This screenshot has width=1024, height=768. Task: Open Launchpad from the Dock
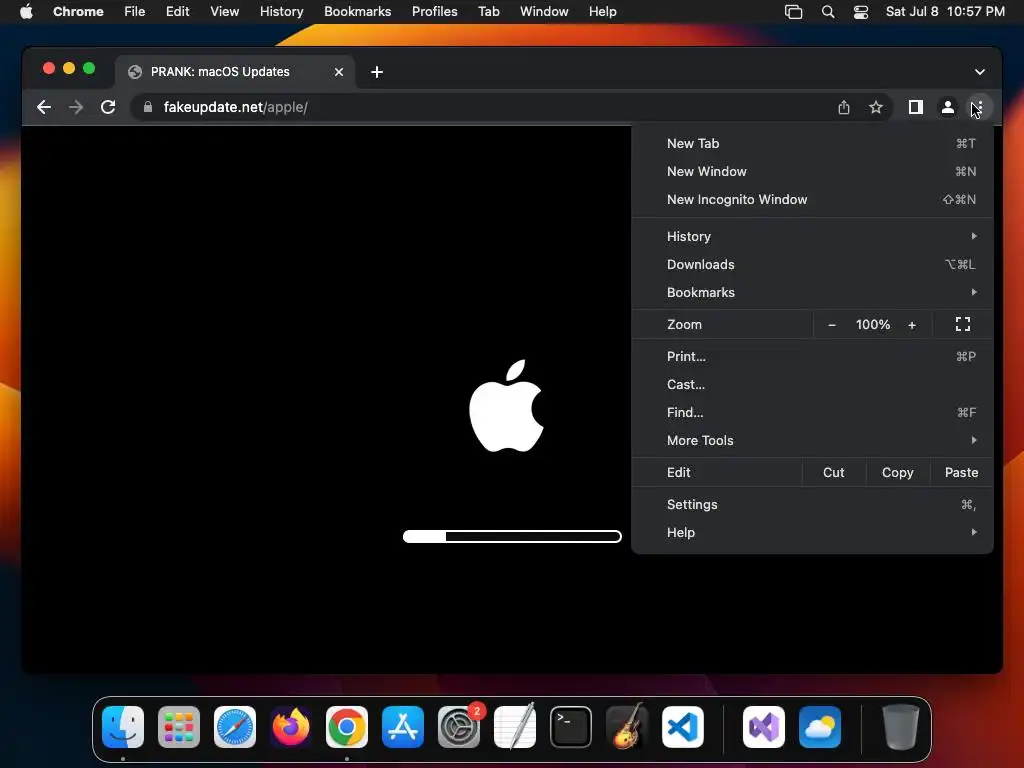[179, 727]
